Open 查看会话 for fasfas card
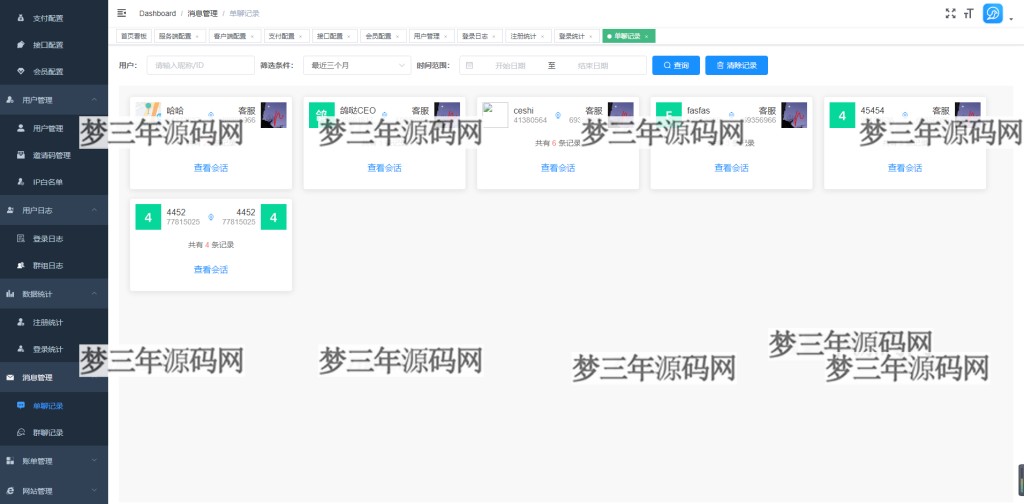This screenshot has height=504, width=1024. coord(731,168)
